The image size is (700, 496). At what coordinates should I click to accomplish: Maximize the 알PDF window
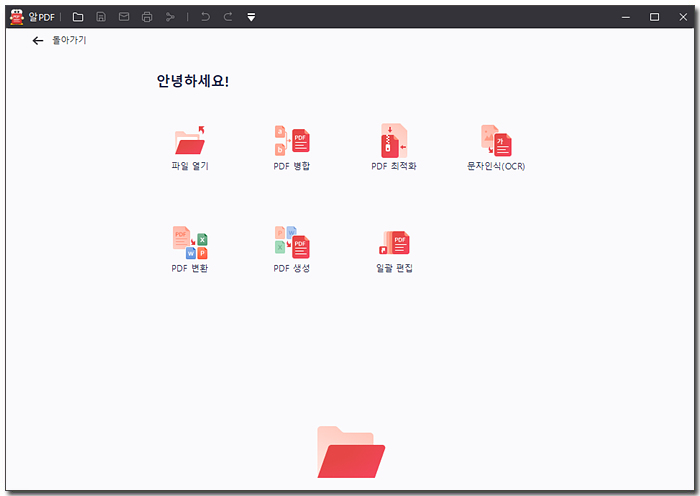pyautogui.click(x=654, y=17)
